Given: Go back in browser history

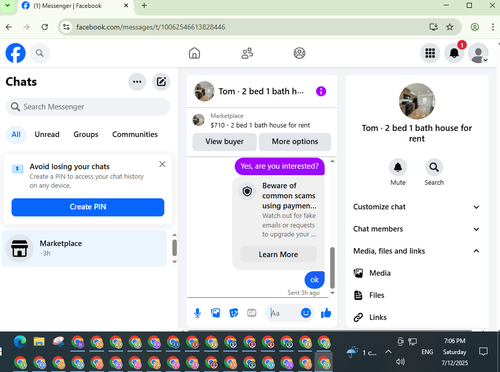Looking at the screenshot, I should click(x=9, y=27).
